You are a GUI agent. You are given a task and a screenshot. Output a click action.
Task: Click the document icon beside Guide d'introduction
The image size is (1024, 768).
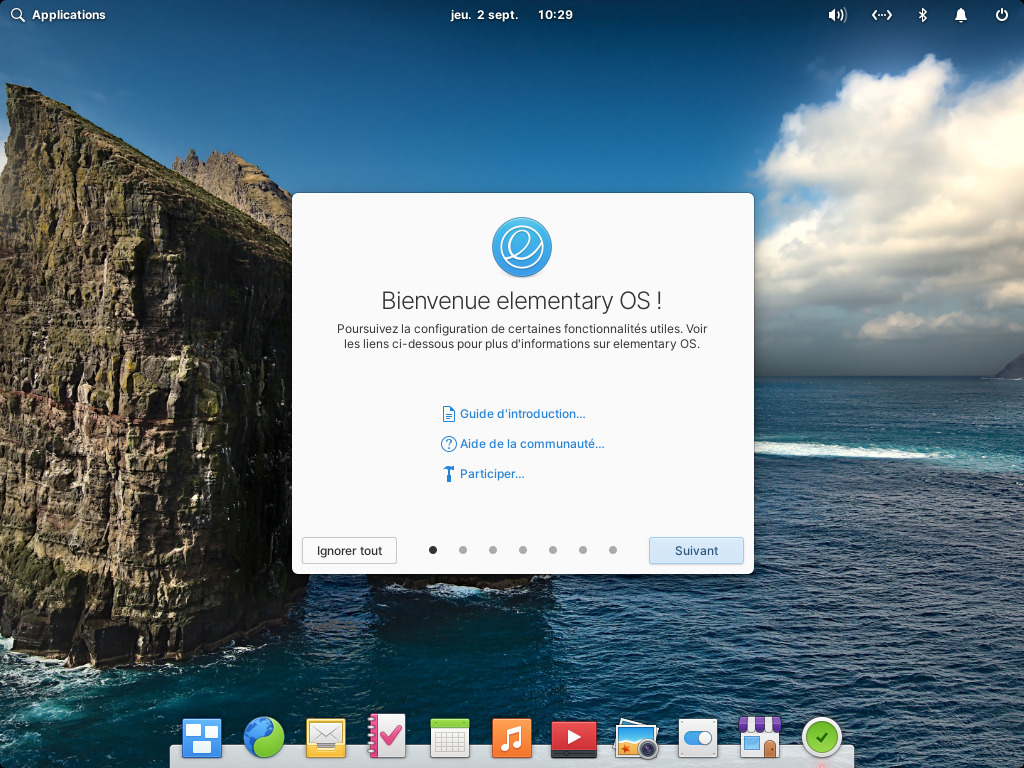(x=449, y=414)
